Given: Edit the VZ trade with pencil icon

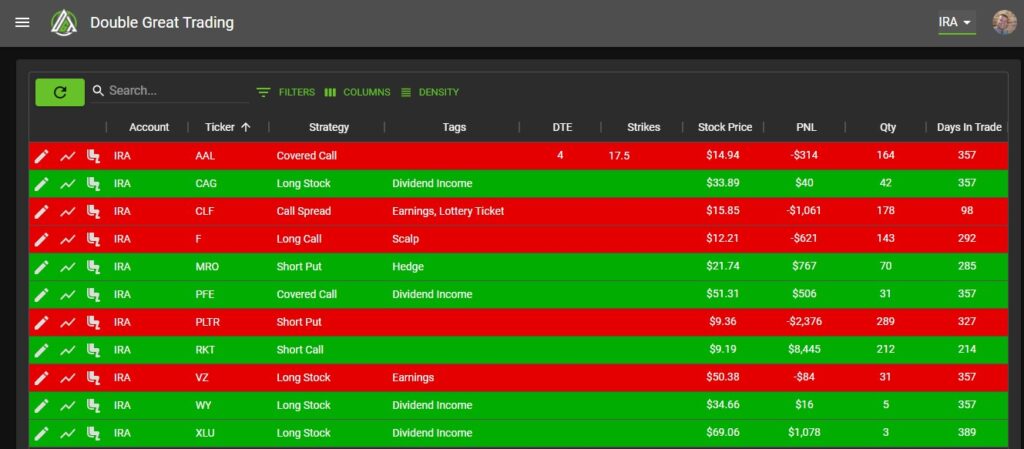Looking at the screenshot, I should coord(41,378).
